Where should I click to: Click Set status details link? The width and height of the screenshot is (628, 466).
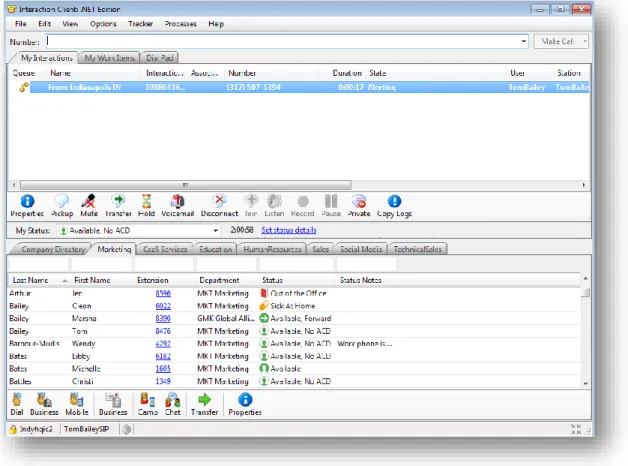tap(288, 230)
